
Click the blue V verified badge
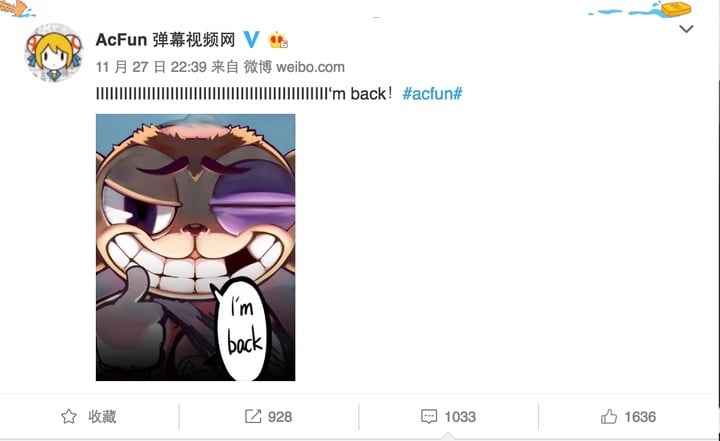[x=251, y=40]
